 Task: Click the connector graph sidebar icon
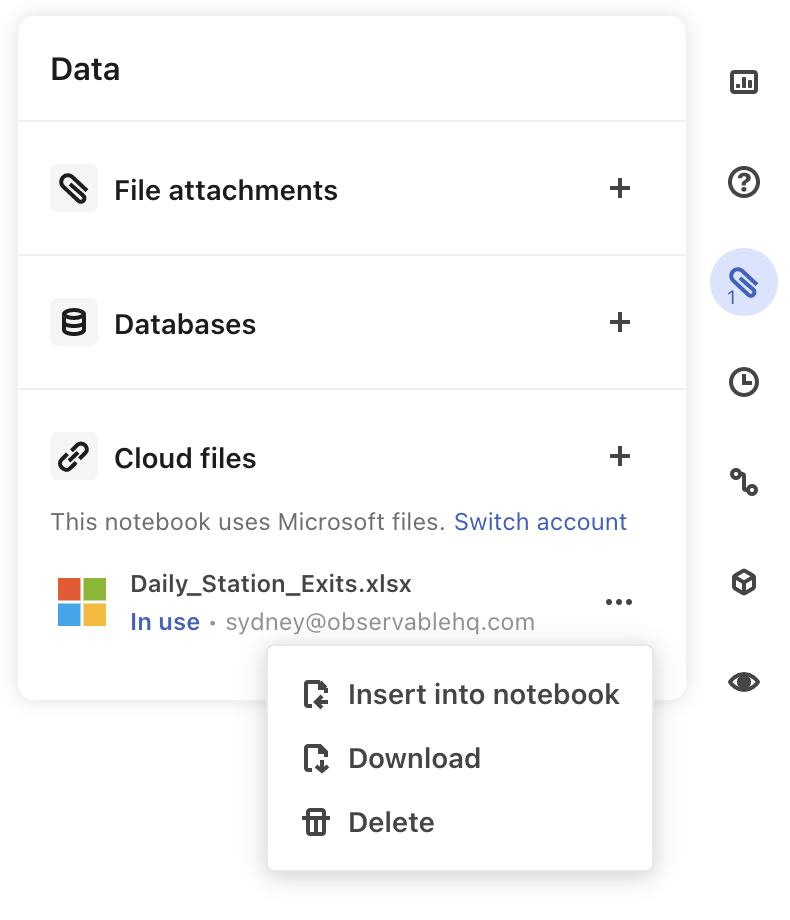tap(744, 482)
